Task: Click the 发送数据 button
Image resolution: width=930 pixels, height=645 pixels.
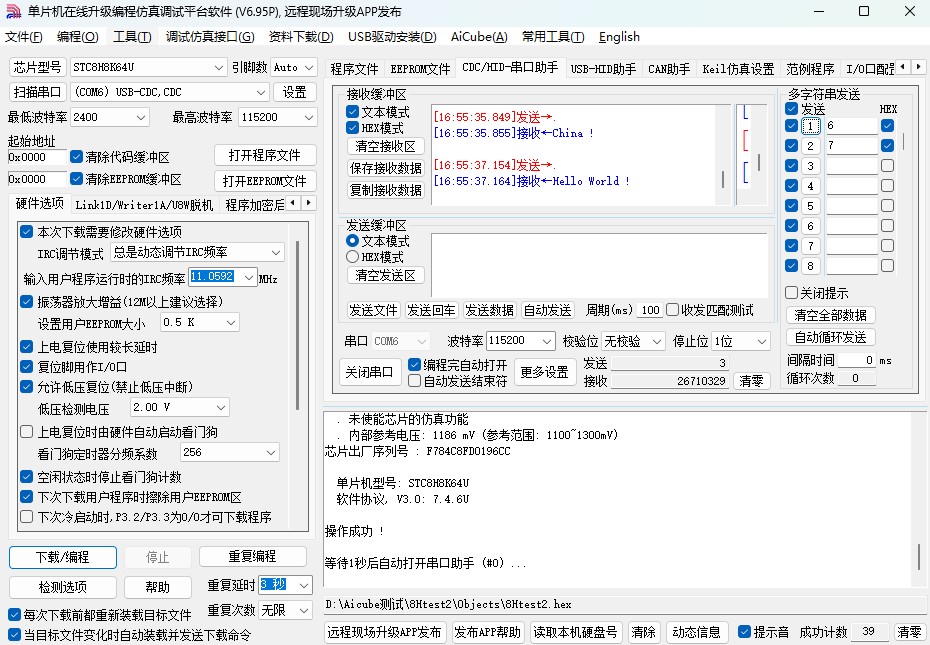Action: click(489, 310)
